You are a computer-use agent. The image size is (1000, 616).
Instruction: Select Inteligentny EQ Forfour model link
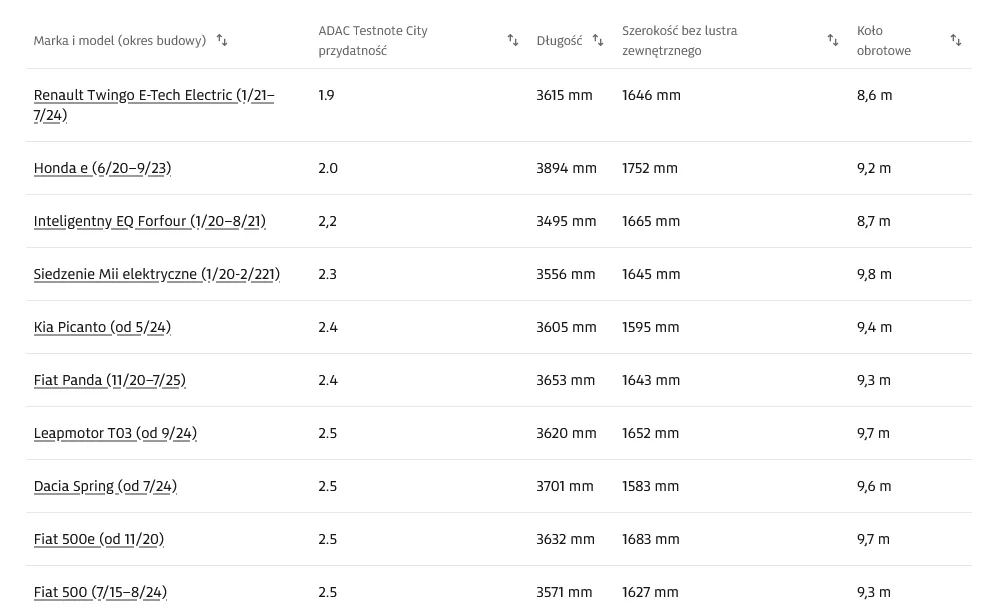click(x=149, y=221)
